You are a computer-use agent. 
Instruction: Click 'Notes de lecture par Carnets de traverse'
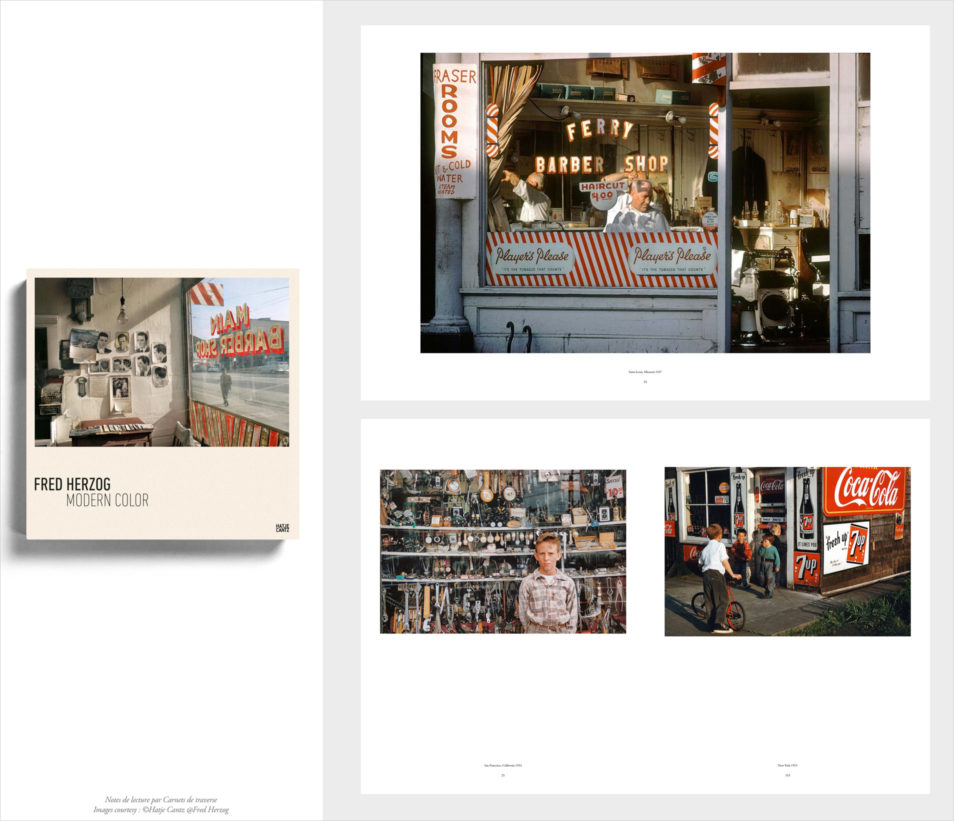(161, 800)
